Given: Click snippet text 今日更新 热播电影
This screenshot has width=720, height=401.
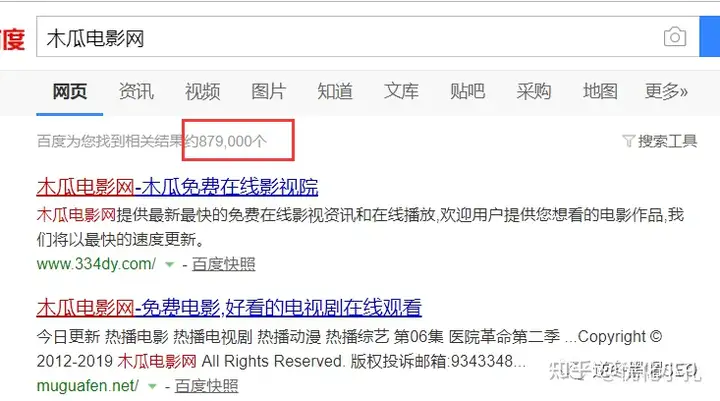Looking at the screenshot, I should point(102,337).
